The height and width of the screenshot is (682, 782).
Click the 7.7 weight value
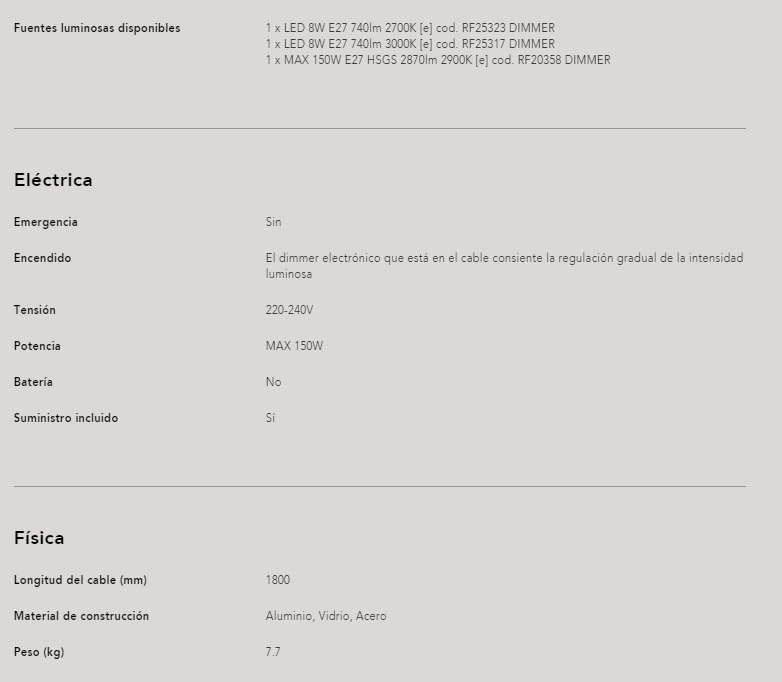coord(273,652)
